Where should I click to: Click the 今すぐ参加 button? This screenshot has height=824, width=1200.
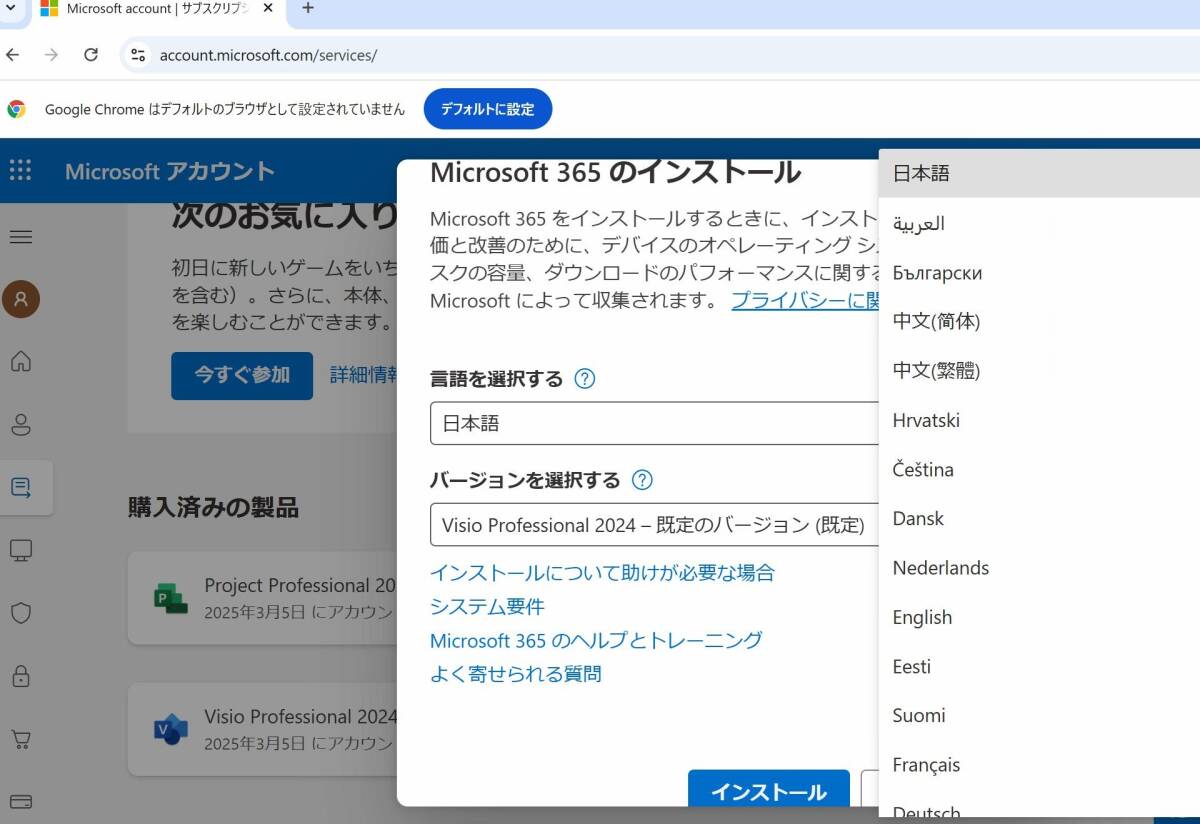click(x=242, y=375)
